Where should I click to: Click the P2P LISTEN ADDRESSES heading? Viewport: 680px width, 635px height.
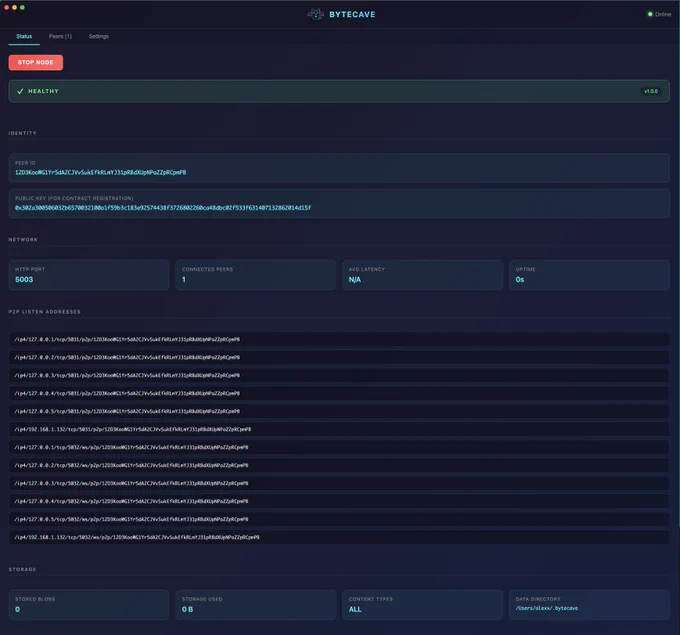pos(44,312)
